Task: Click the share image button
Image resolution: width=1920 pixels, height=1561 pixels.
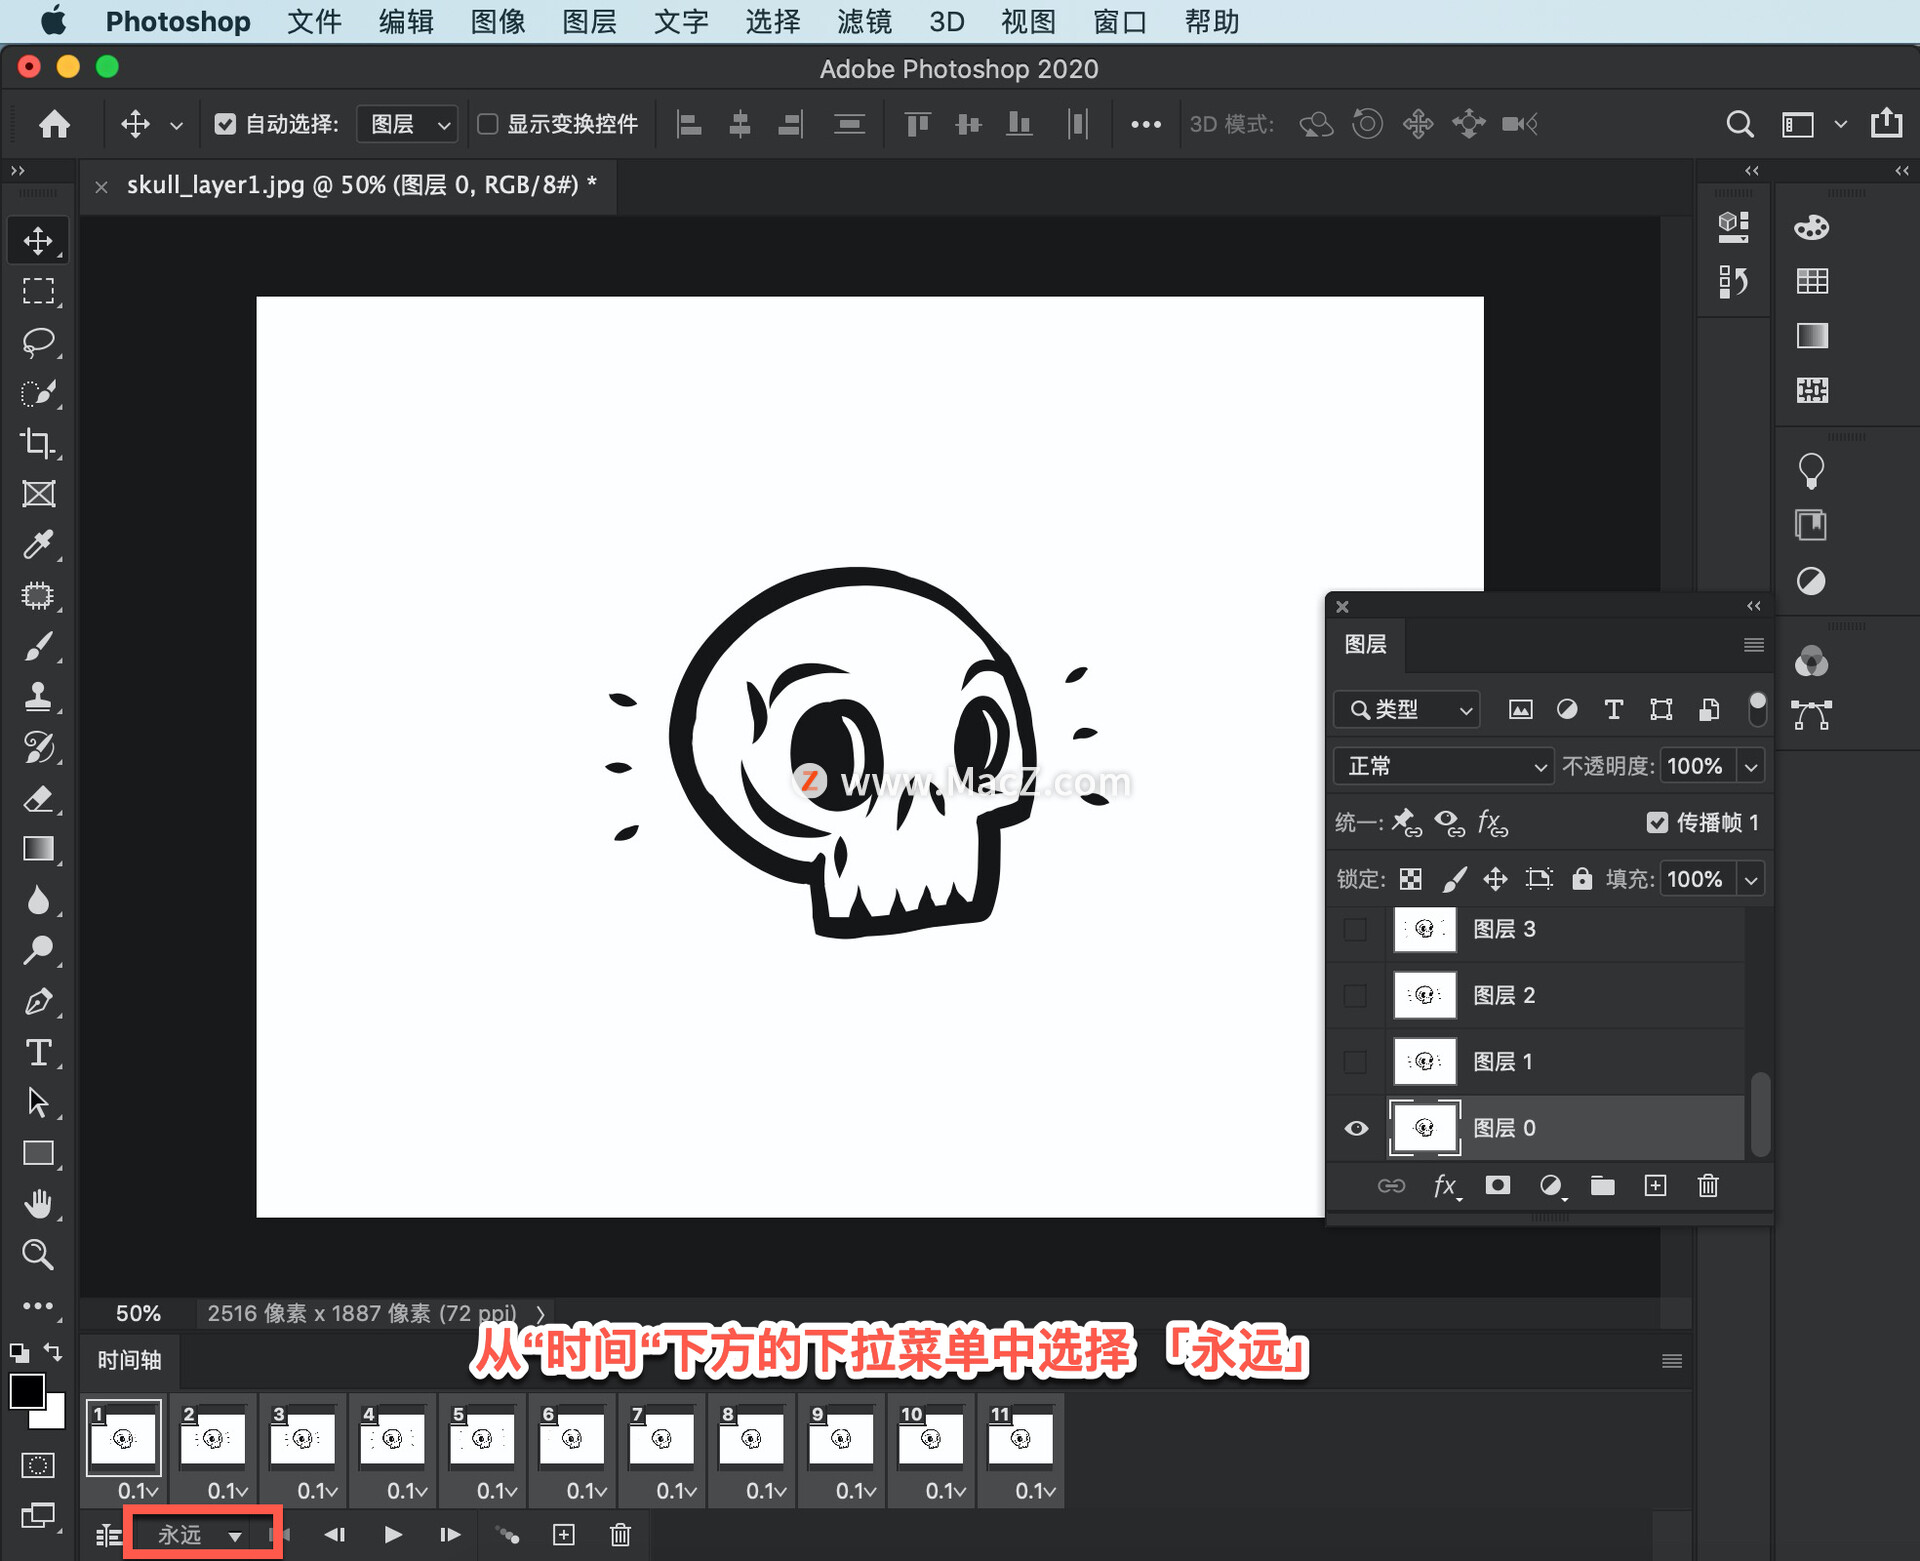Action: 1887,122
